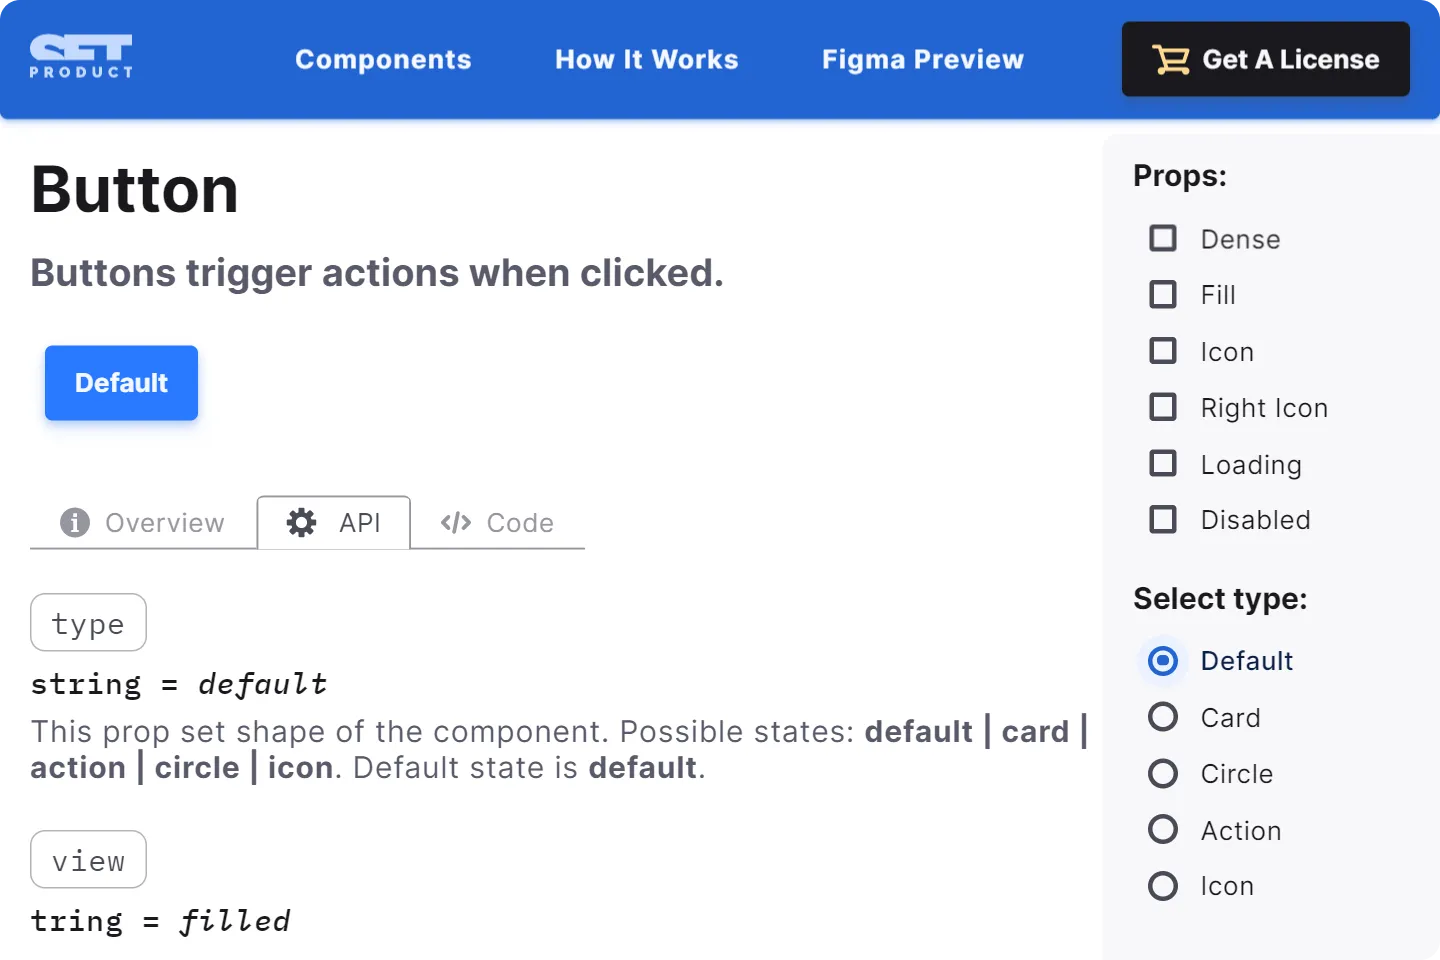This screenshot has width=1440, height=960.
Task: Click the Get A License button
Action: point(1265,60)
